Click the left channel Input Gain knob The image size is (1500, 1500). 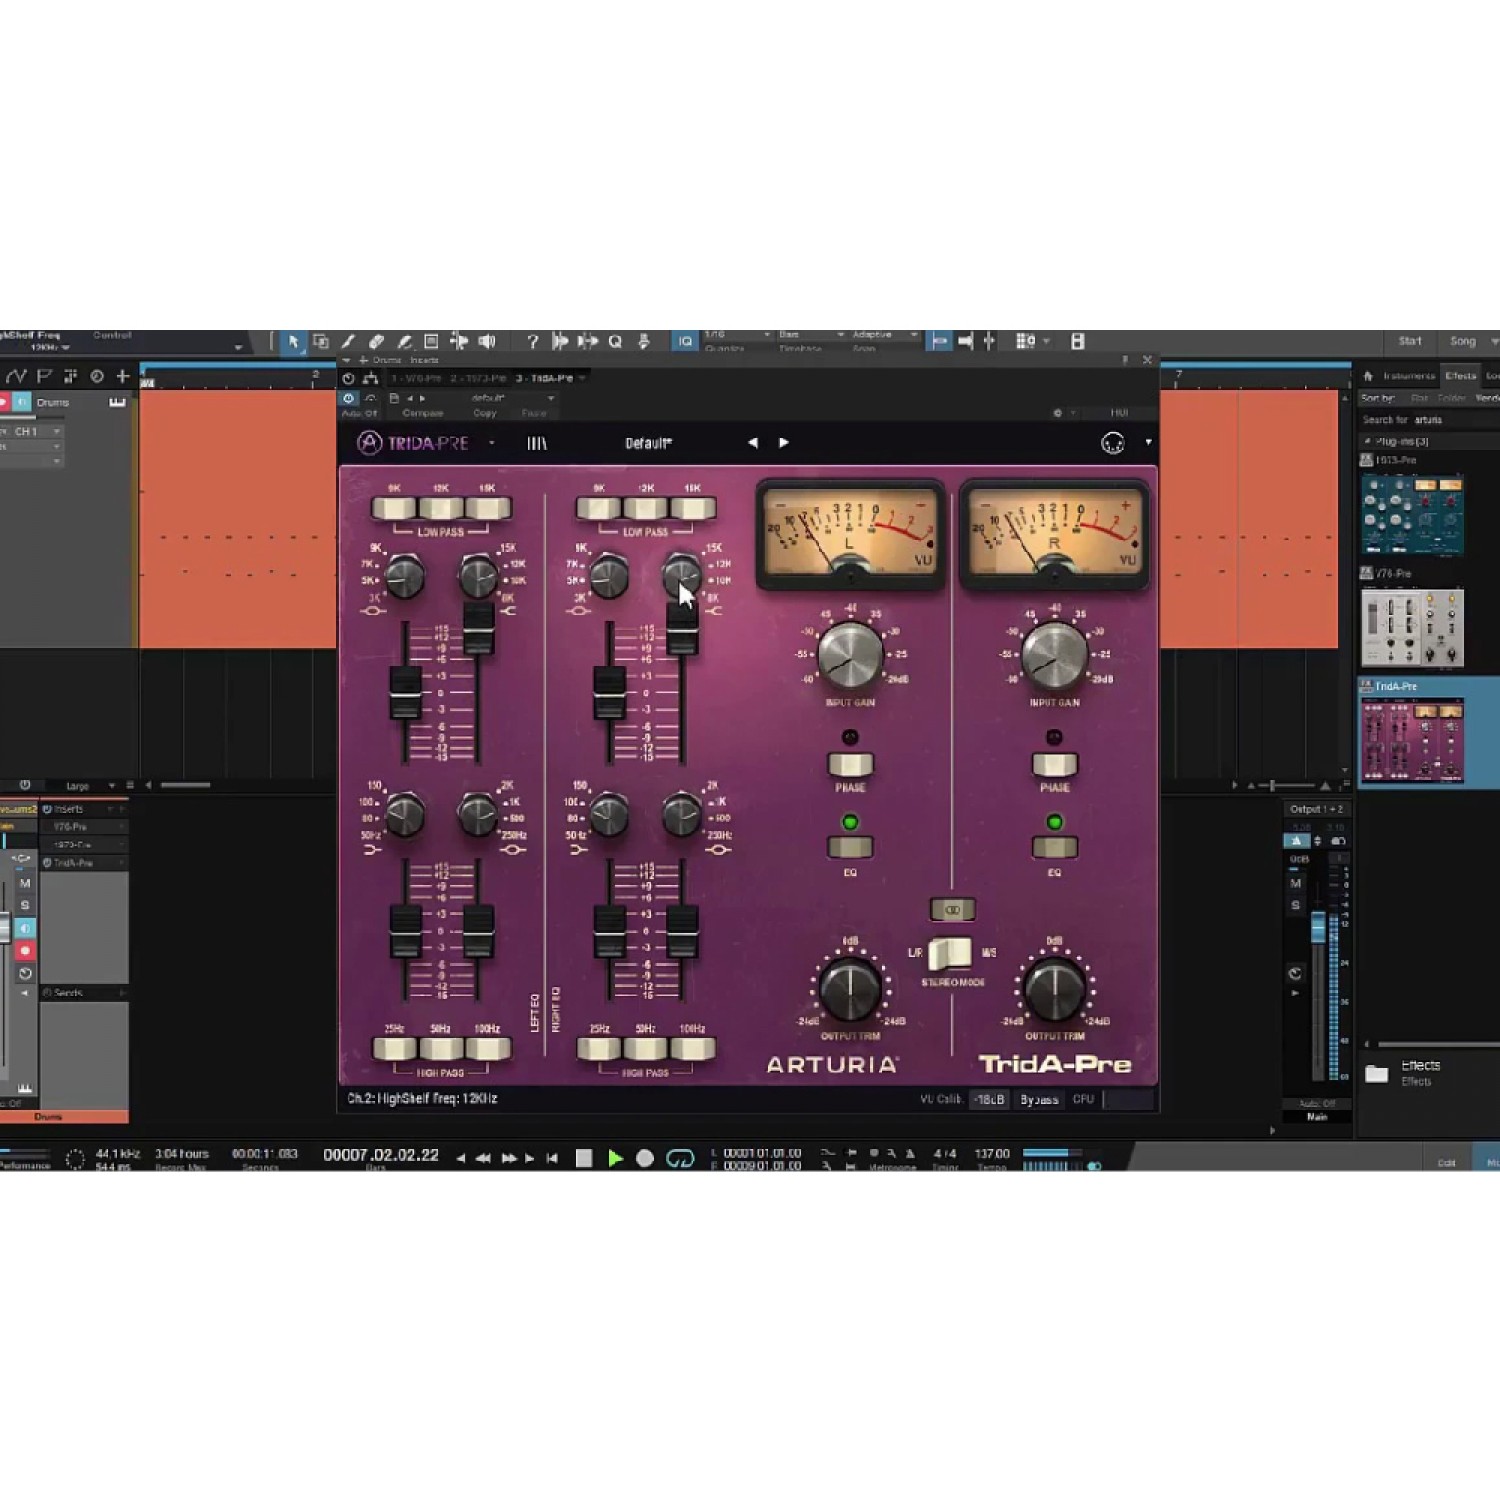click(x=850, y=655)
